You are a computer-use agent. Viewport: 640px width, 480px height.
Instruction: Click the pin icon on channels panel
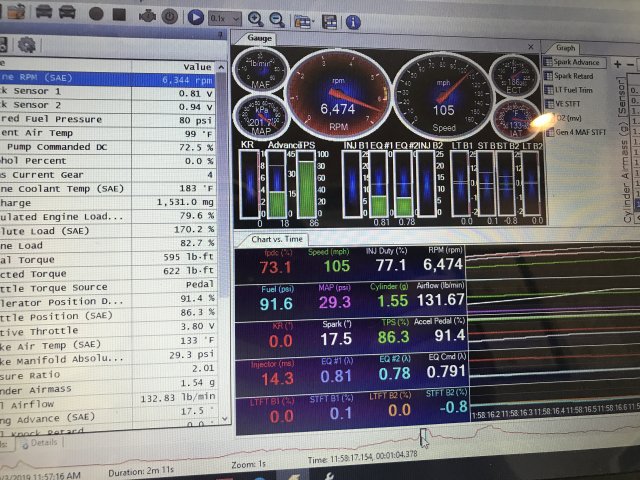(220, 35)
